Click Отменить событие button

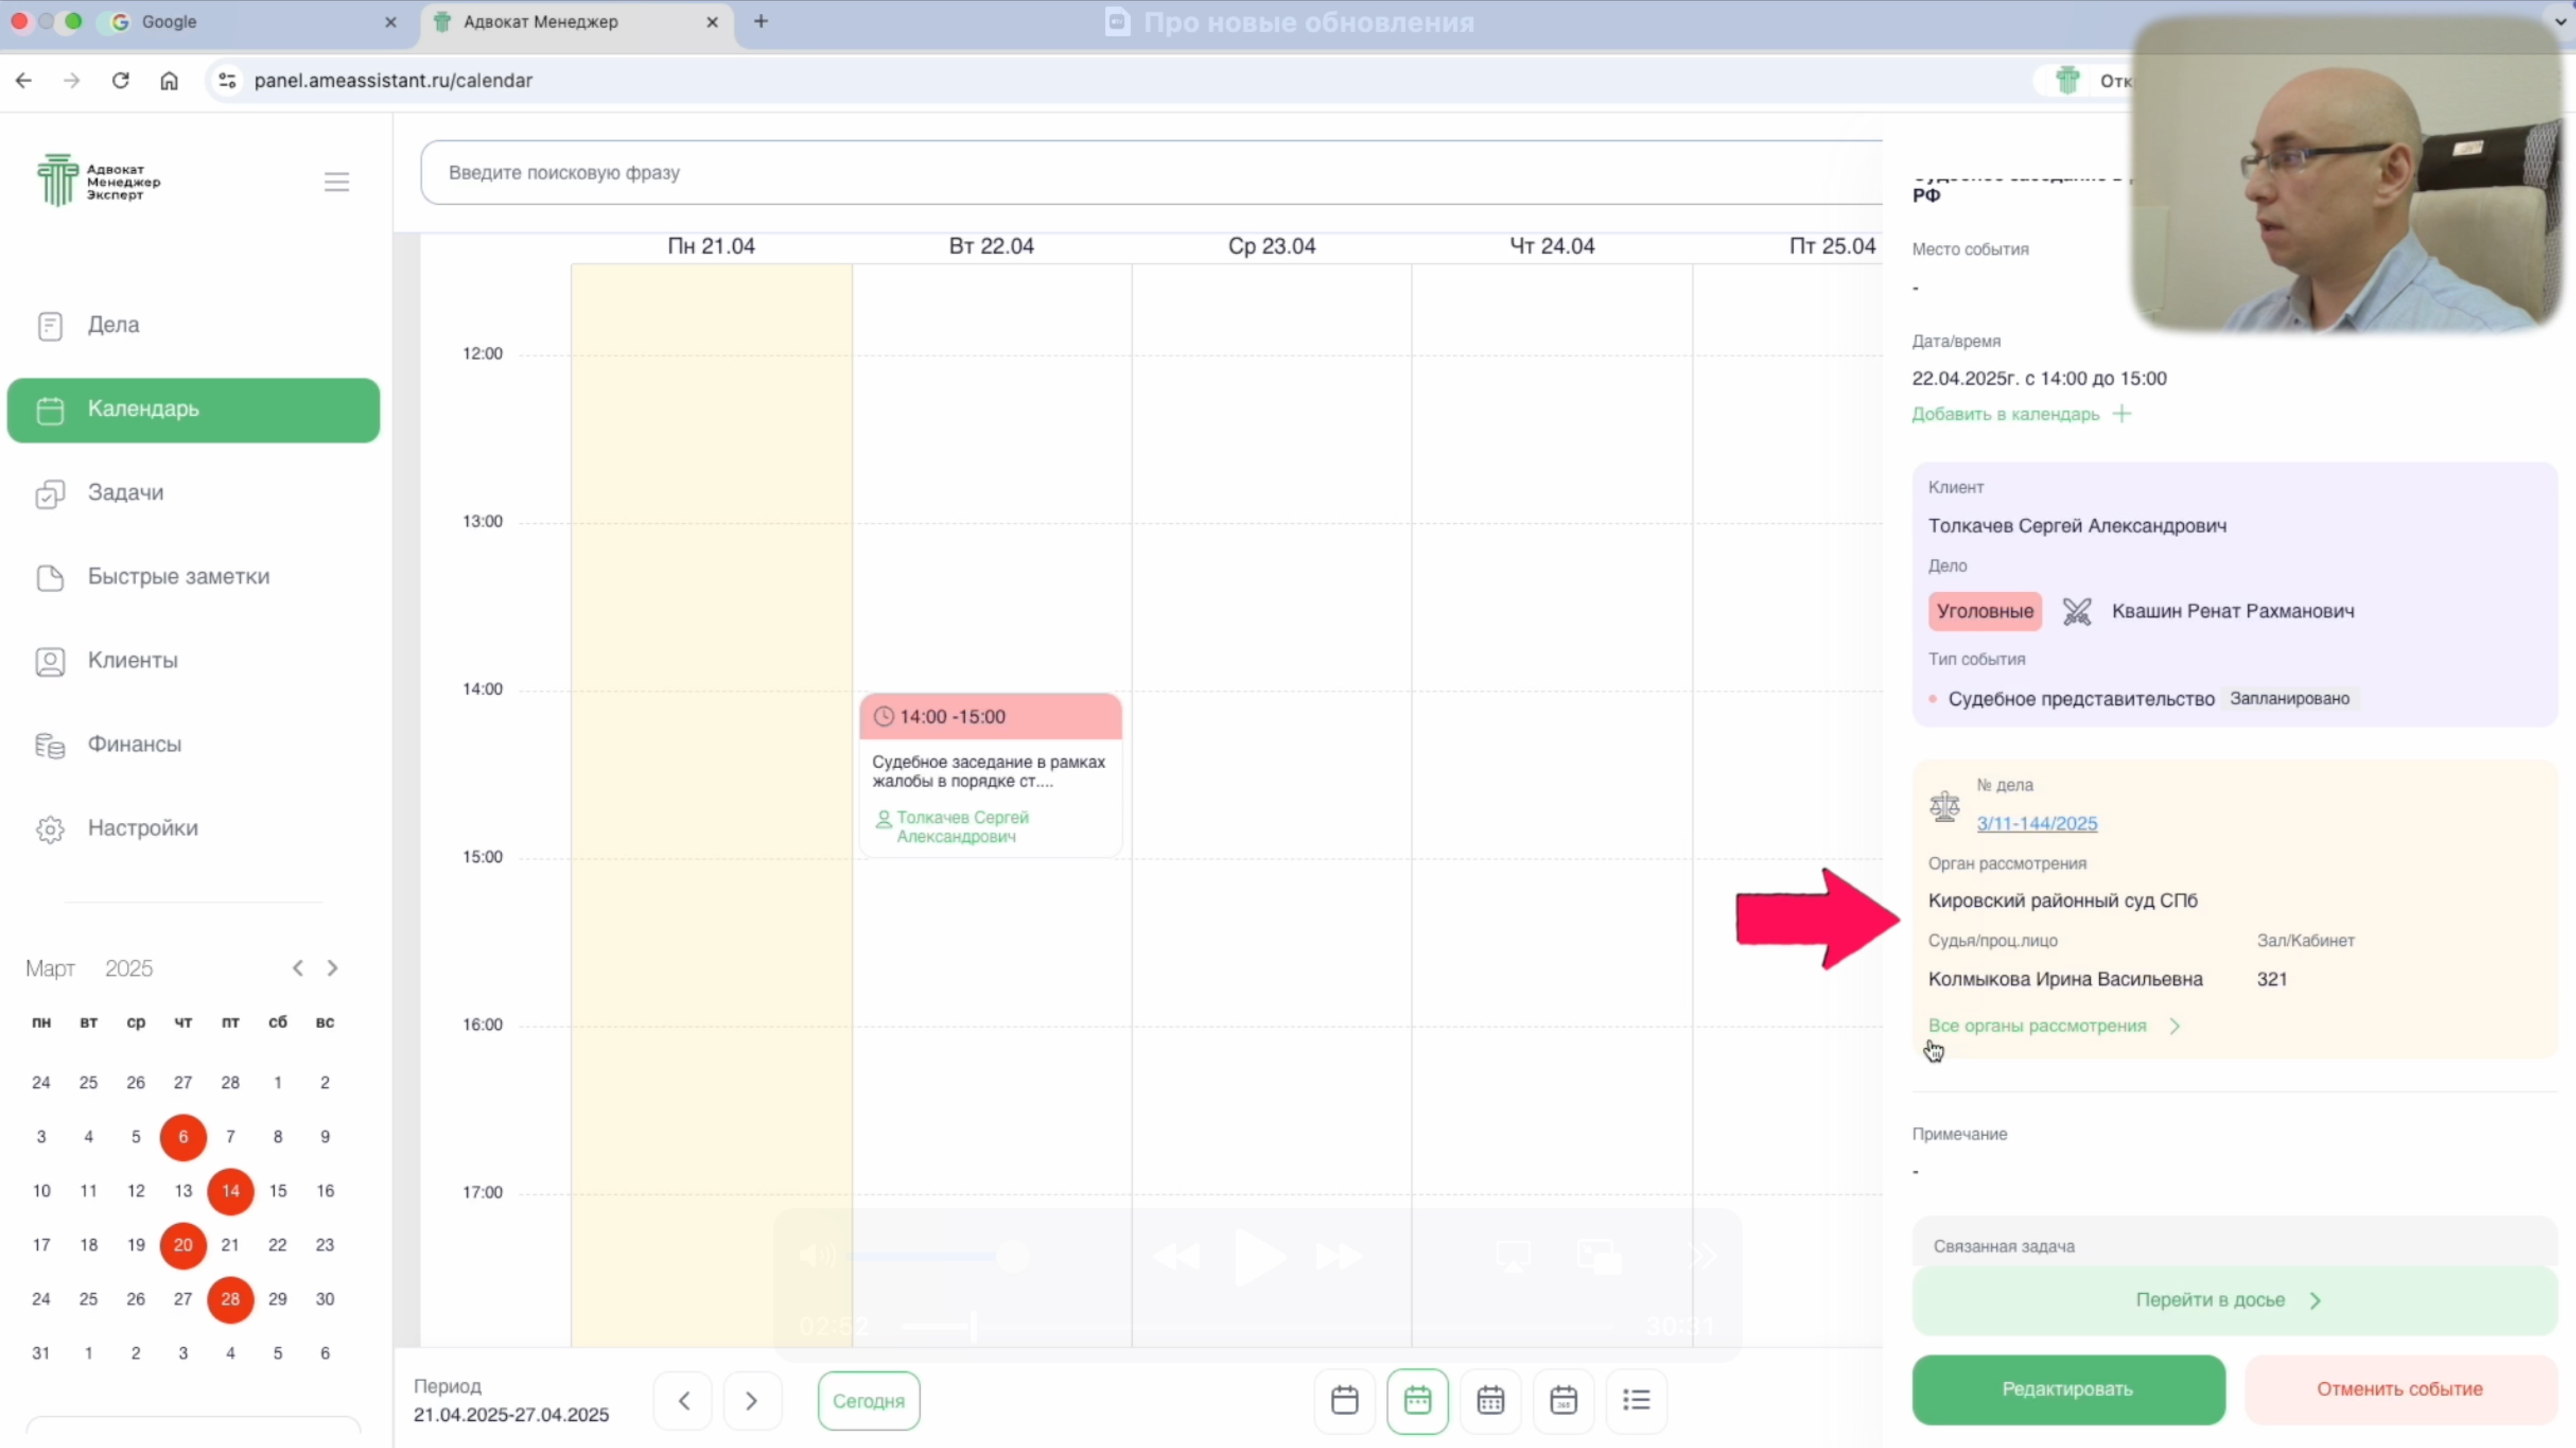[2399, 1389]
